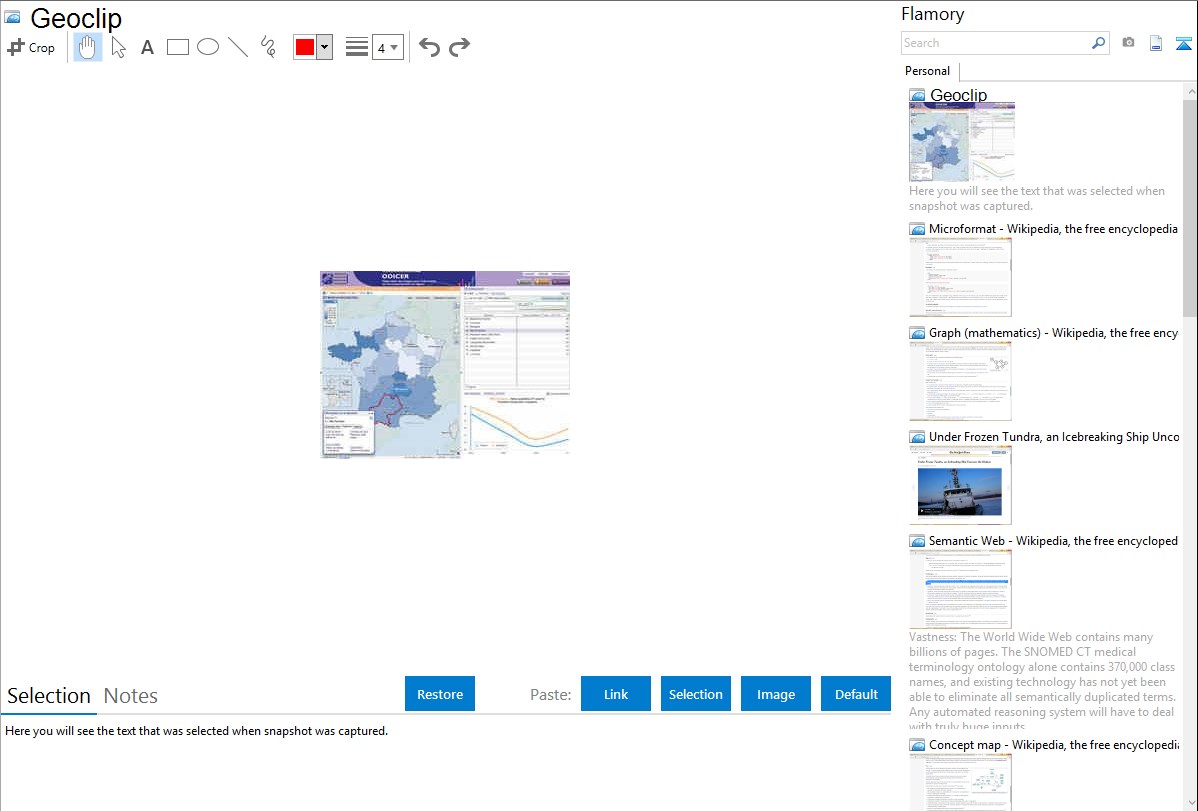This screenshot has width=1198, height=811.
Task: Click the Flamory collapse-to-top icon
Action: coord(1183,44)
